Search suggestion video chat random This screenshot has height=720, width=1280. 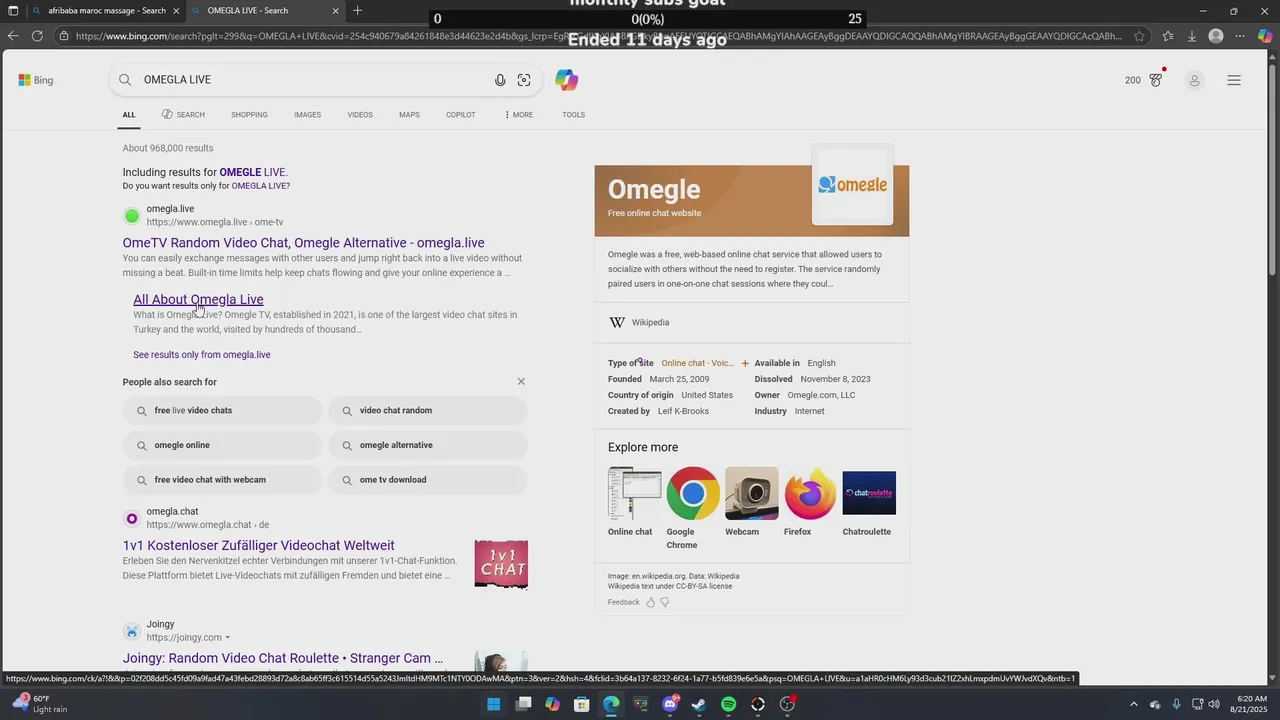(x=428, y=411)
